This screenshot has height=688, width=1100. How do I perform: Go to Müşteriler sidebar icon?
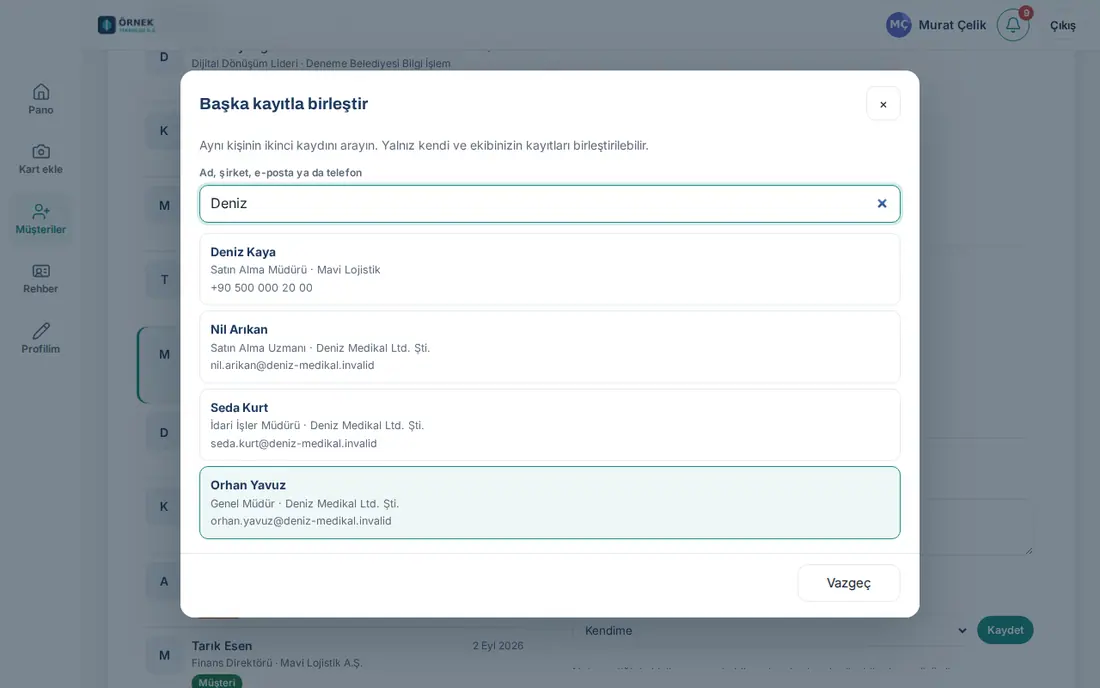point(41,211)
